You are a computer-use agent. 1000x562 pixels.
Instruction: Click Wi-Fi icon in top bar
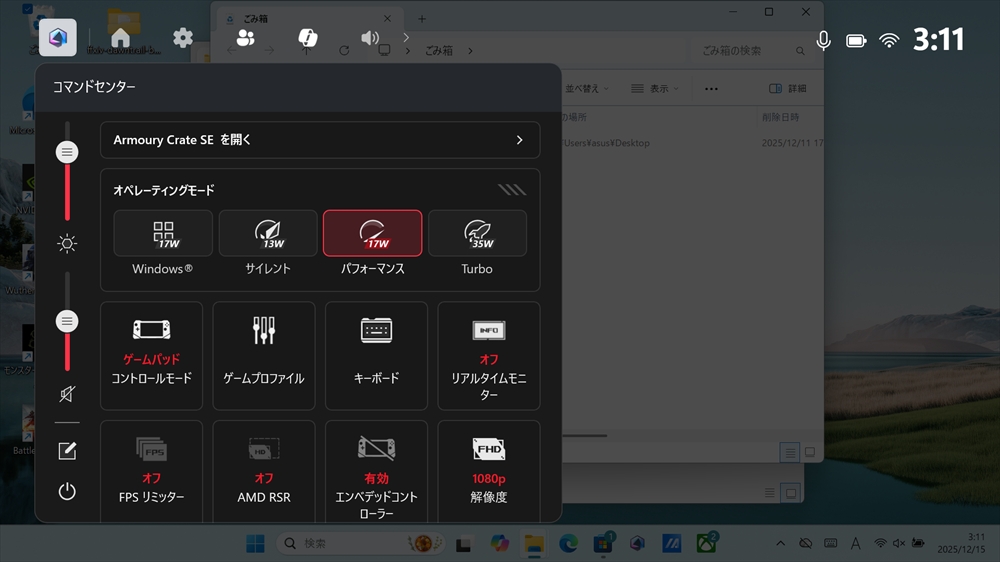point(889,40)
